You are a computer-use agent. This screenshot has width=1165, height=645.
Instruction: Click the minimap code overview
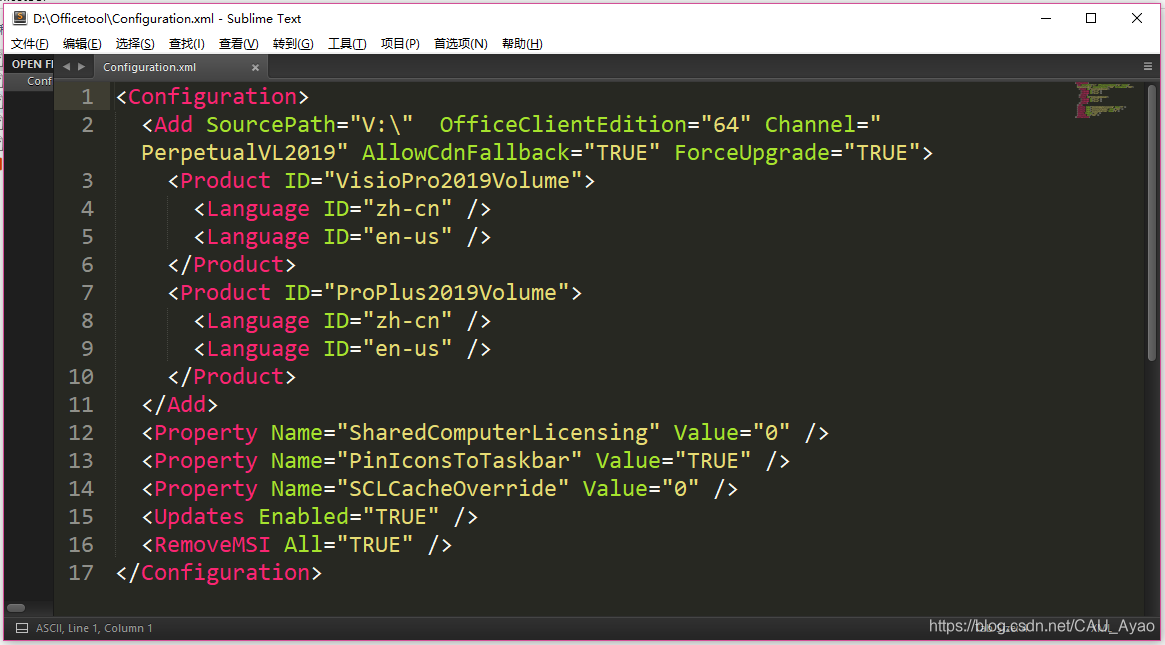(1104, 100)
